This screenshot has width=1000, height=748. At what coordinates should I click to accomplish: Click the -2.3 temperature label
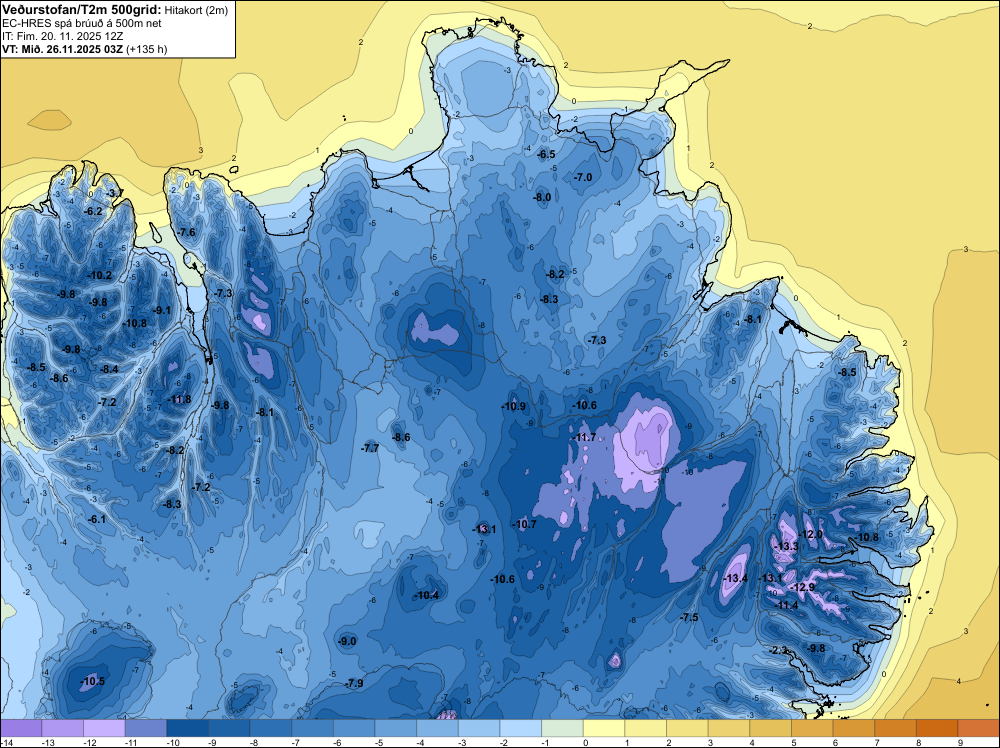pos(777,650)
